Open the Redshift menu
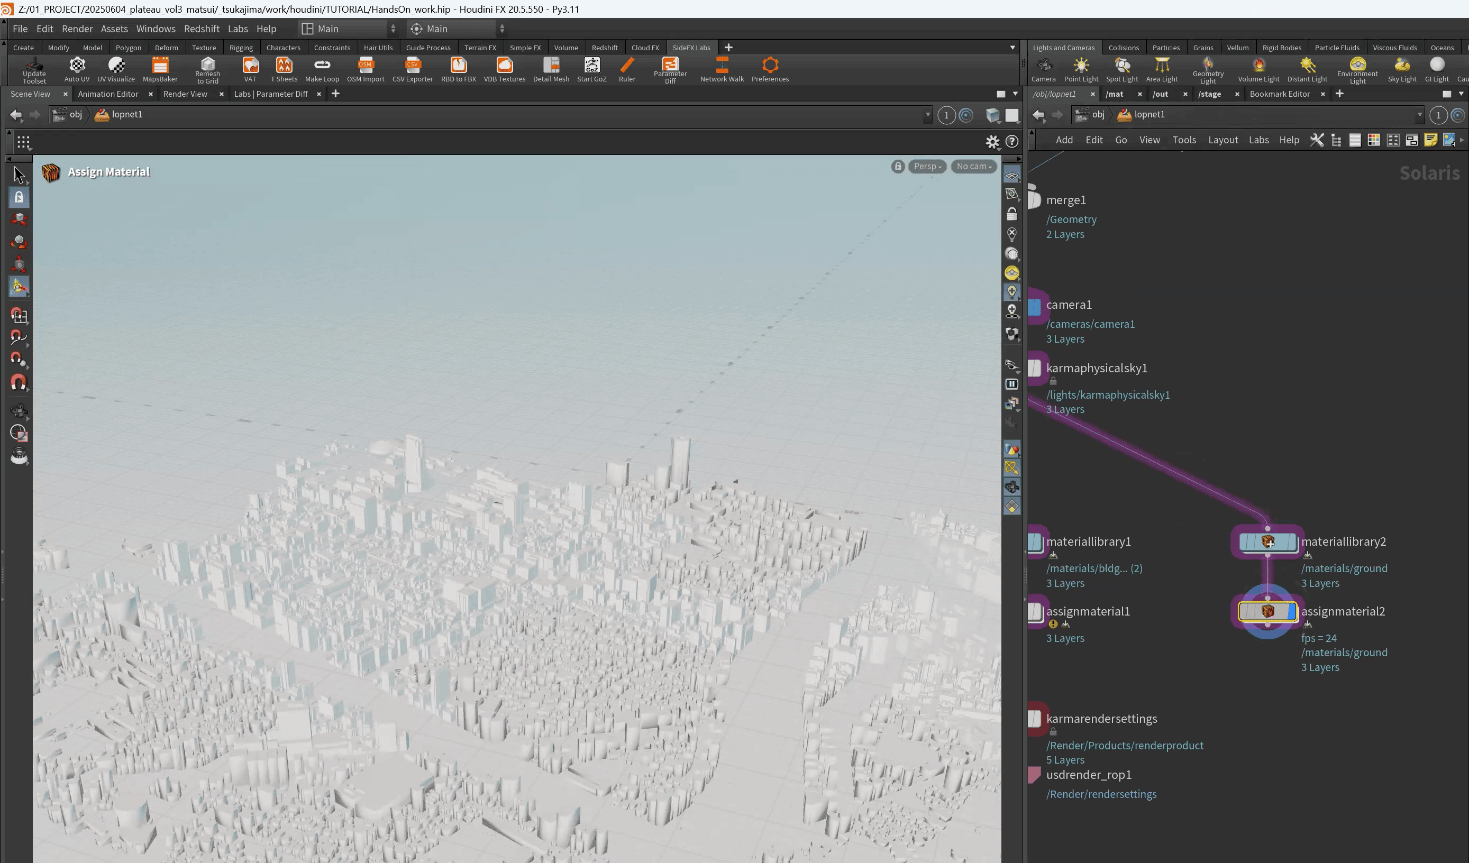1469x863 pixels. pos(201,29)
